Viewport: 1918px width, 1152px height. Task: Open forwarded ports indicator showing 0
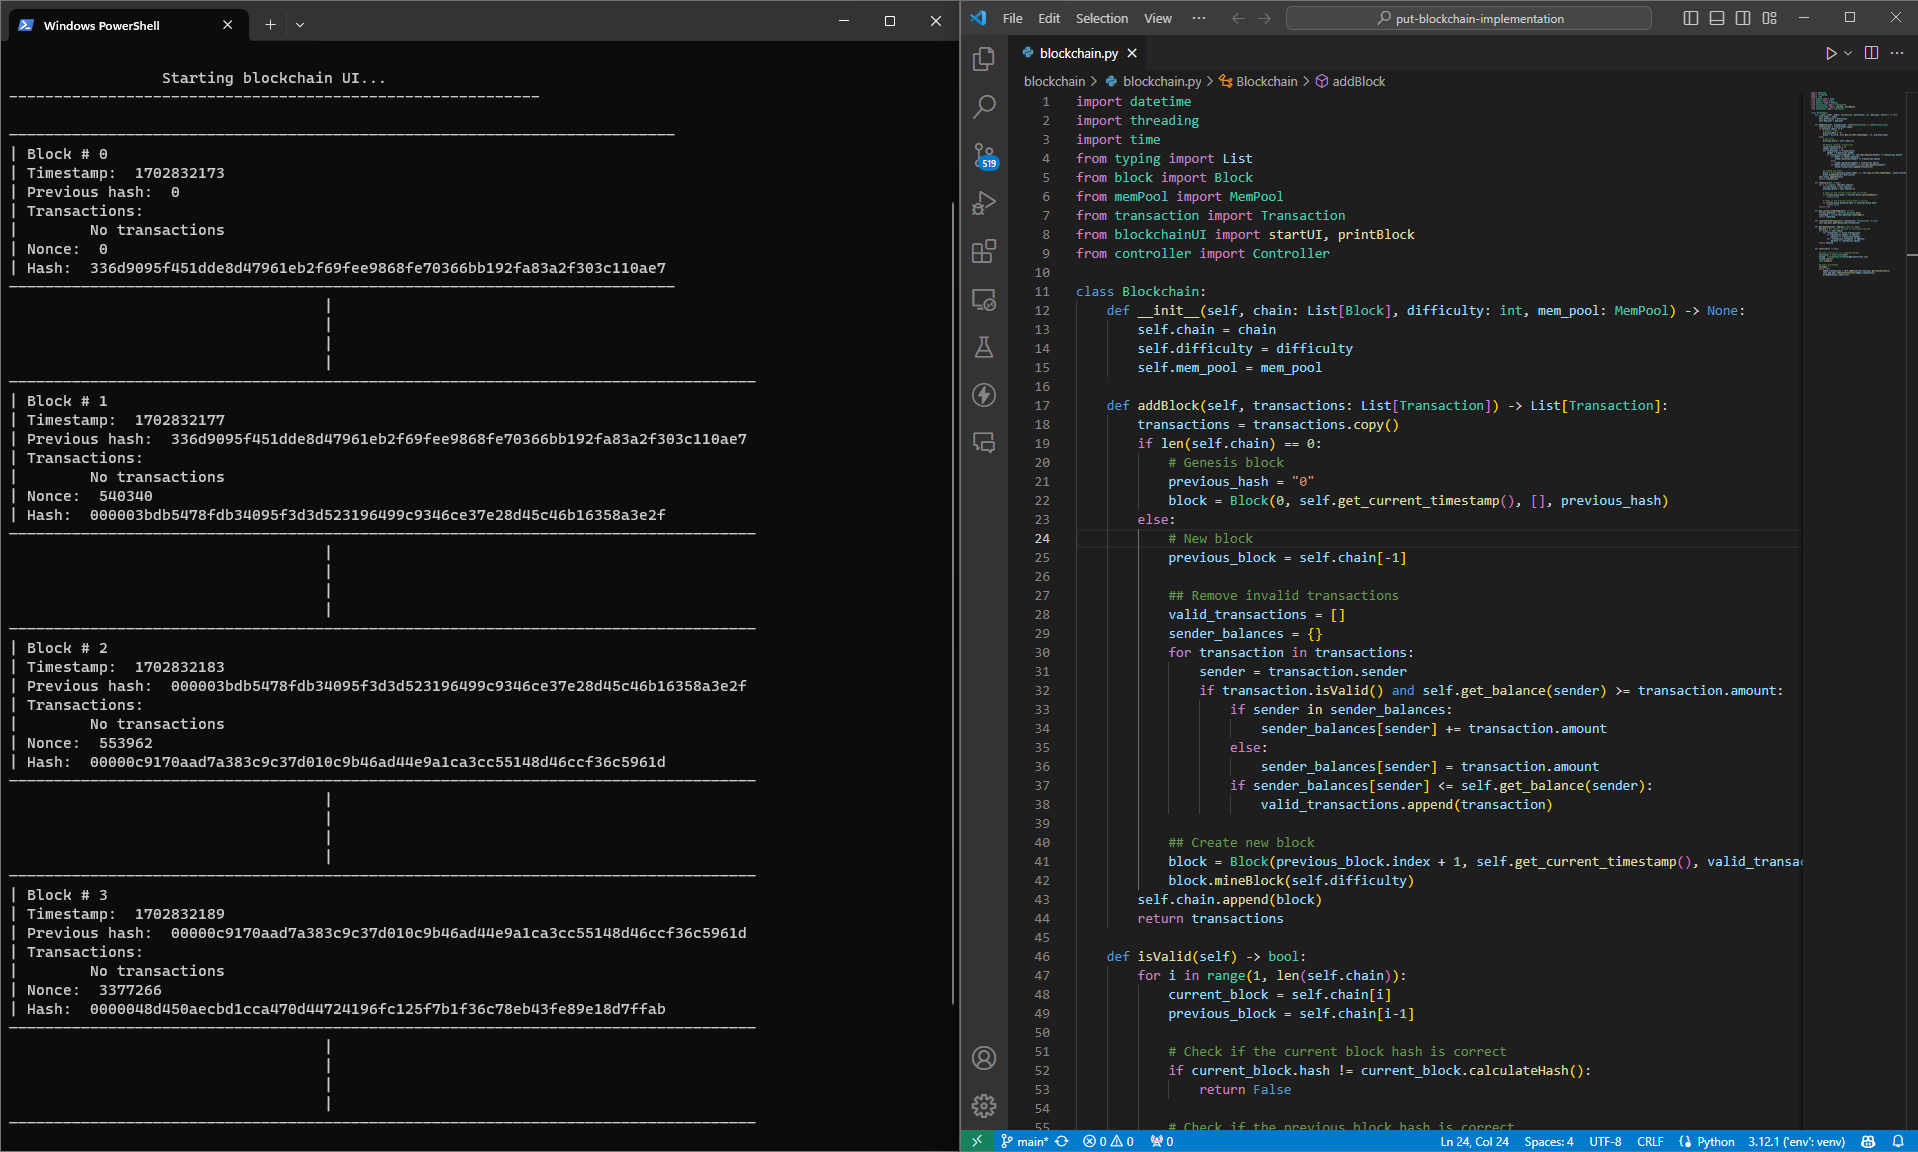(1162, 1141)
